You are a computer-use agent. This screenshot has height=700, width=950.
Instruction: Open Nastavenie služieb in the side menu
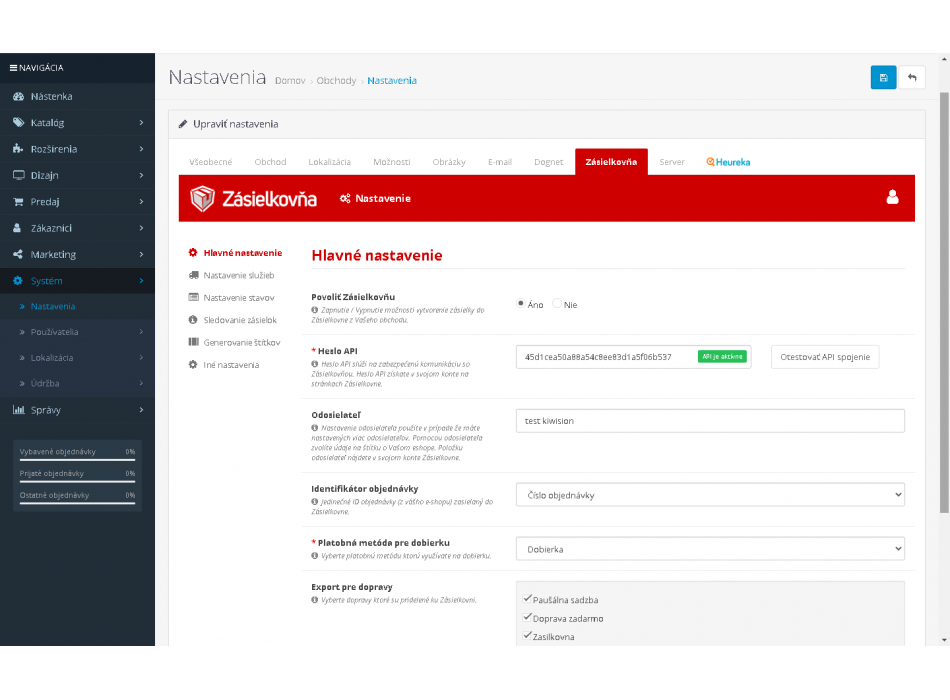coord(239,275)
